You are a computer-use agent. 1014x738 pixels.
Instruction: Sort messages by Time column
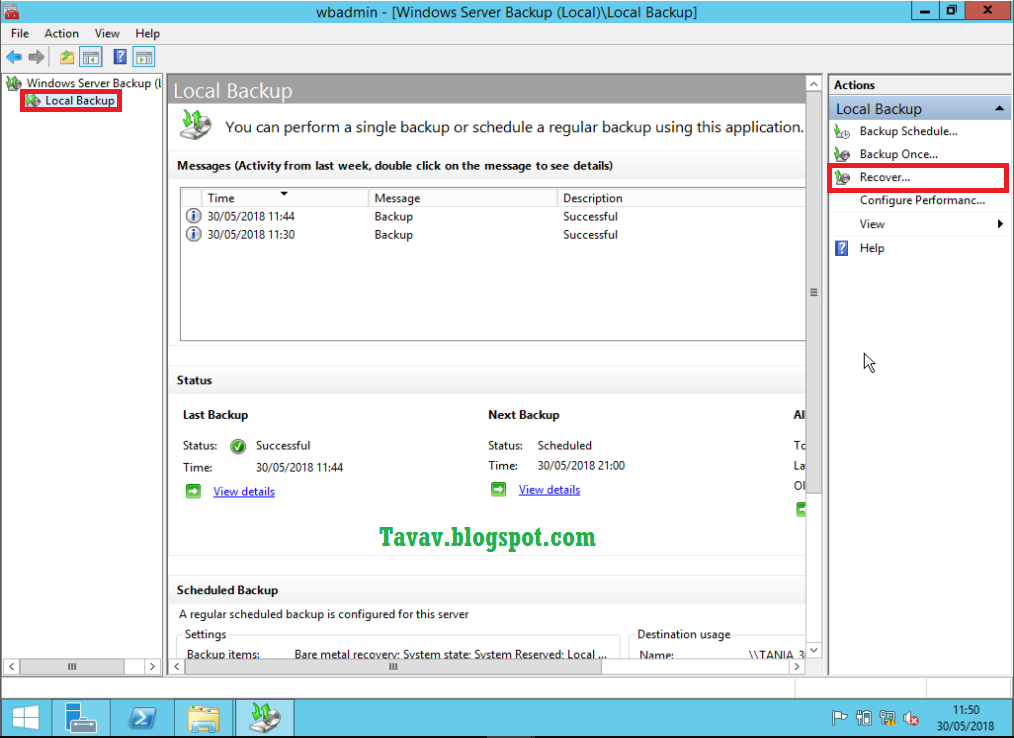pos(285,198)
